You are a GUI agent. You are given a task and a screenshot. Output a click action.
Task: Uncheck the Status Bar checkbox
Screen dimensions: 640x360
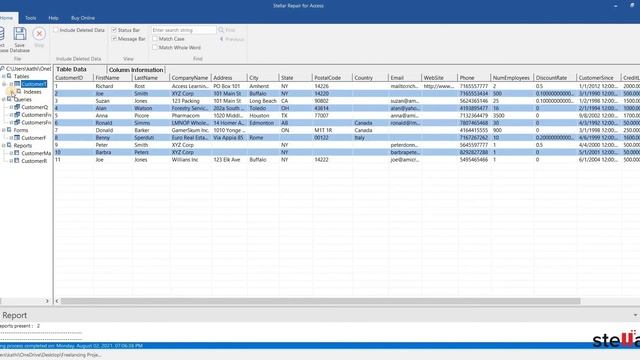tap(114, 30)
